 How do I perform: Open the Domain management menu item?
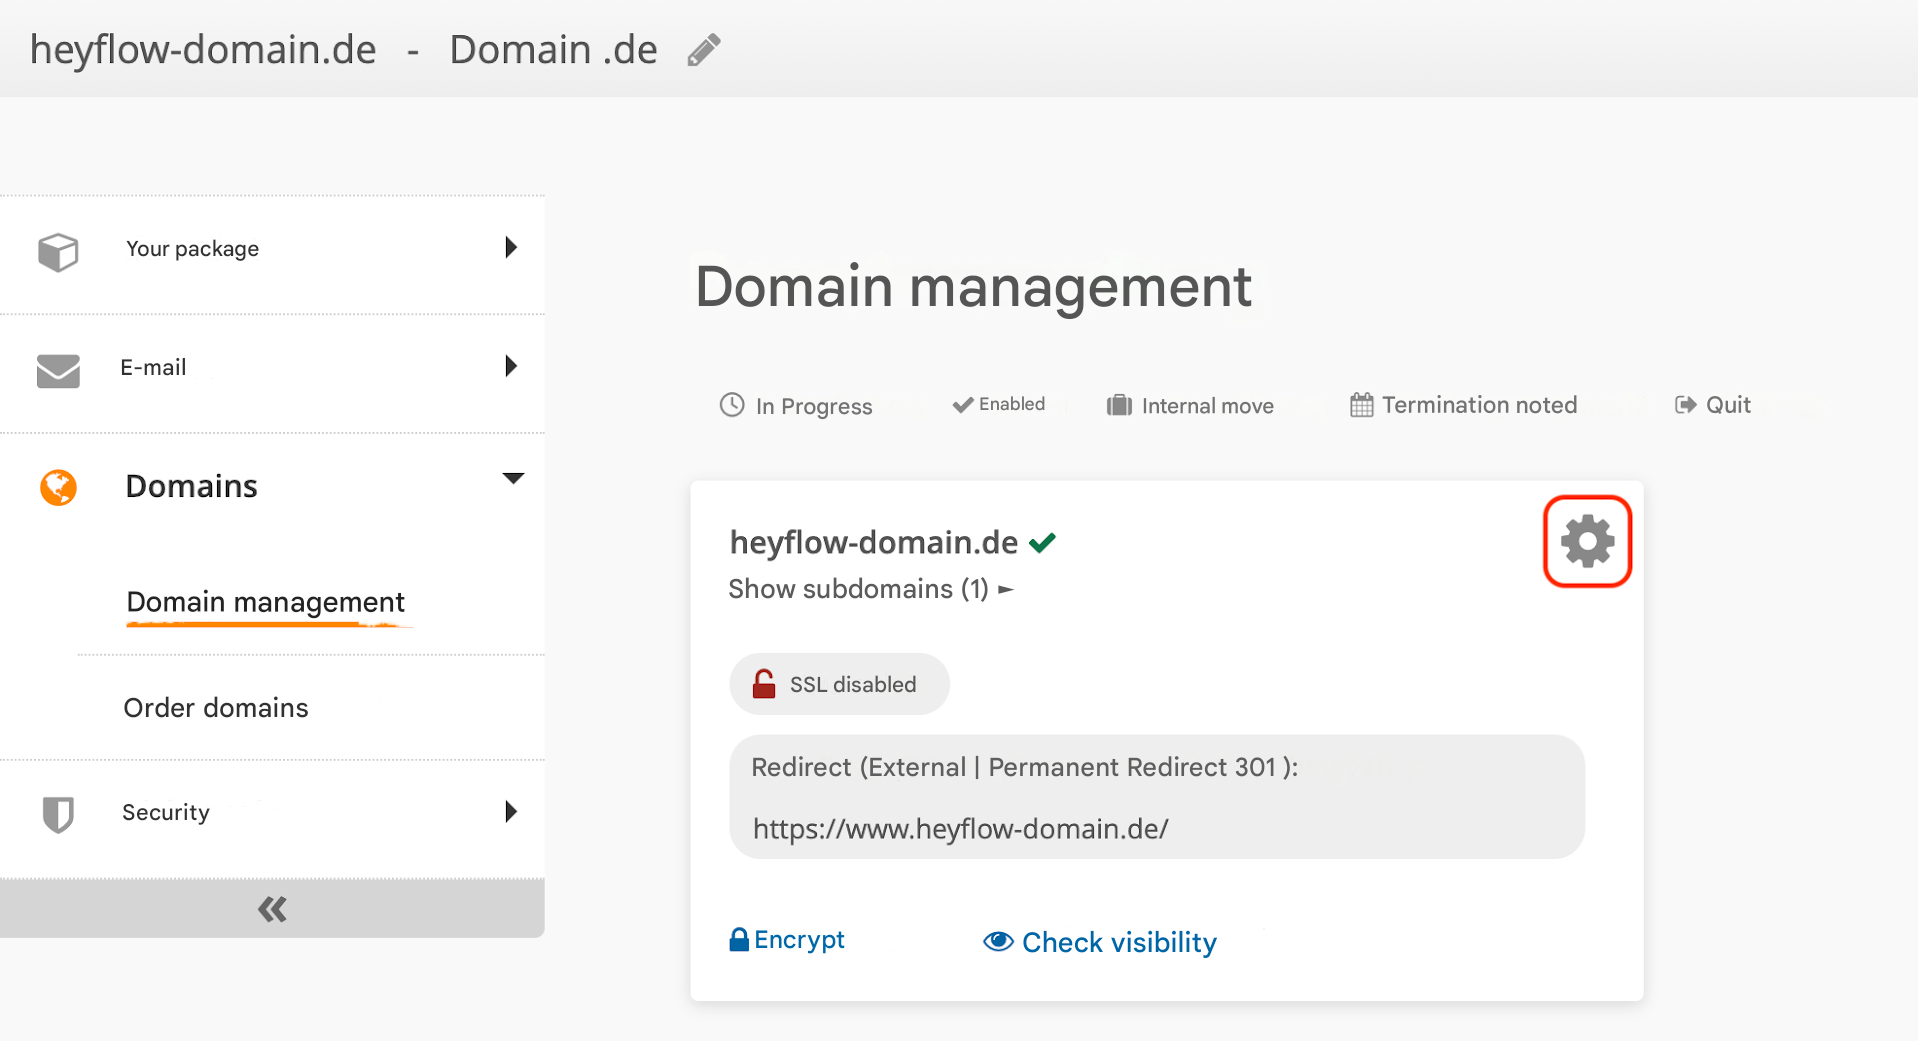point(265,602)
